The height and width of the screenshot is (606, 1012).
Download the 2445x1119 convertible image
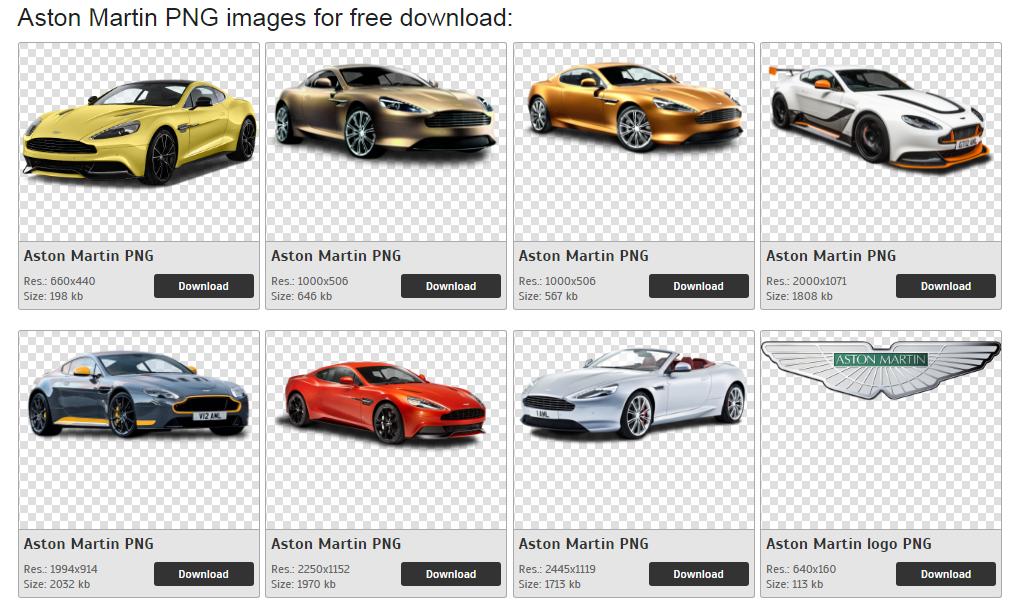pos(698,574)
